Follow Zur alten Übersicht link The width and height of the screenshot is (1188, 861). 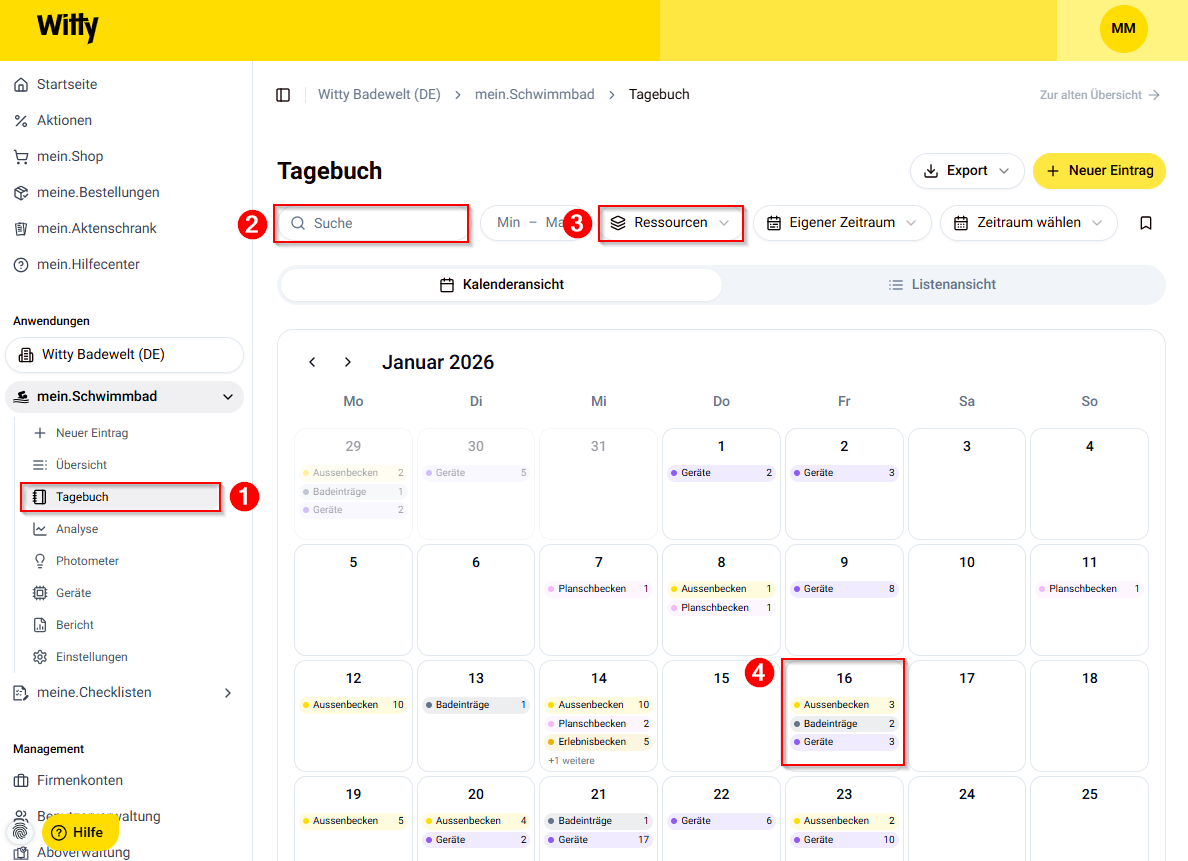pyautogui.click(x=1099, y=95)
